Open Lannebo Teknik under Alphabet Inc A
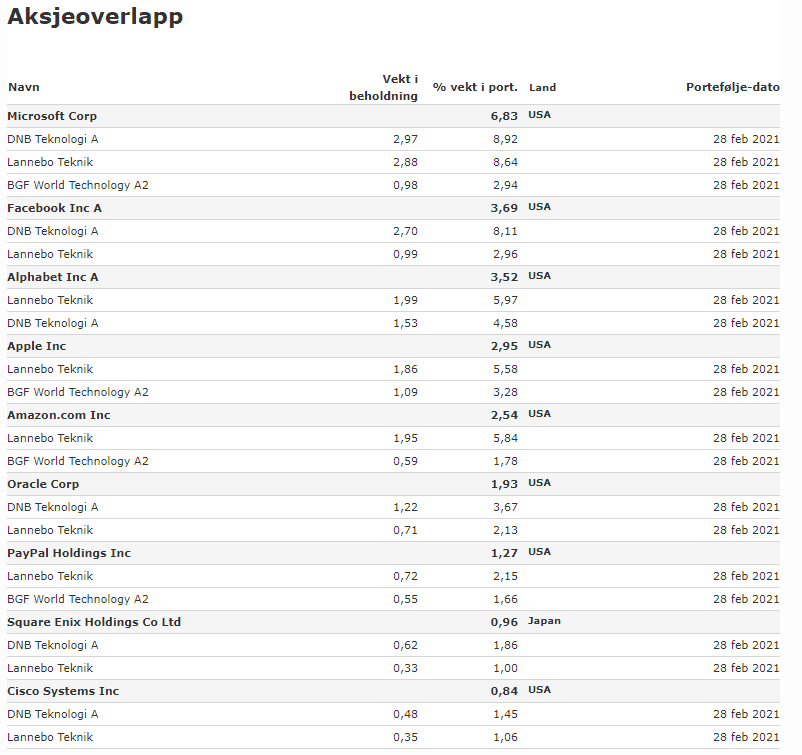The width and height of the screenshot is (802, 755). click(x=50, y=300)
